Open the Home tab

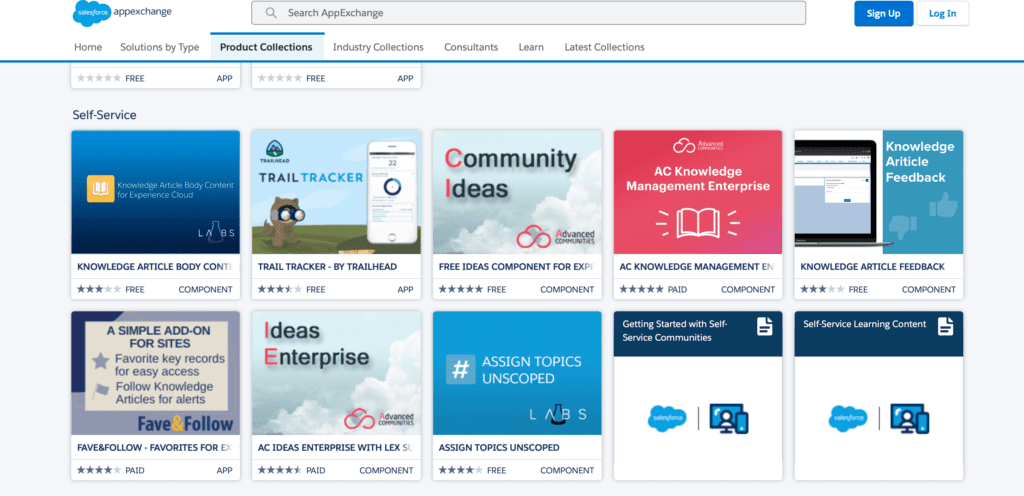(88, 47)
